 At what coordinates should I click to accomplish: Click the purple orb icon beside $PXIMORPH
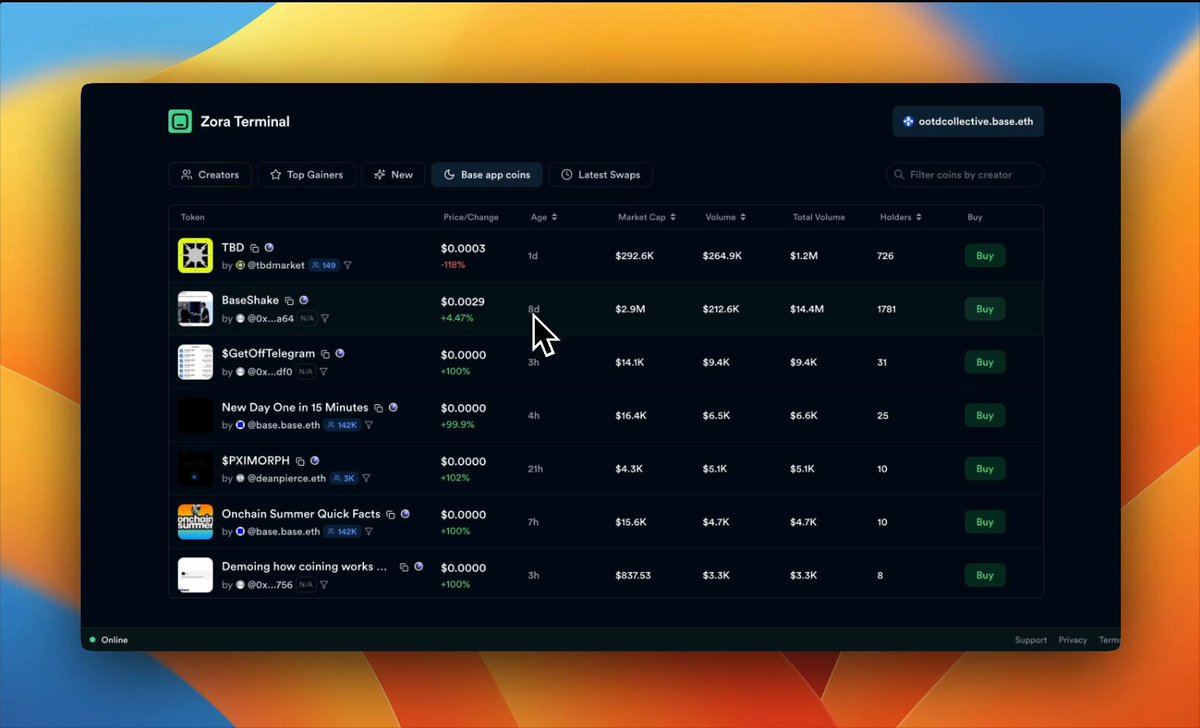coord(315,460)
